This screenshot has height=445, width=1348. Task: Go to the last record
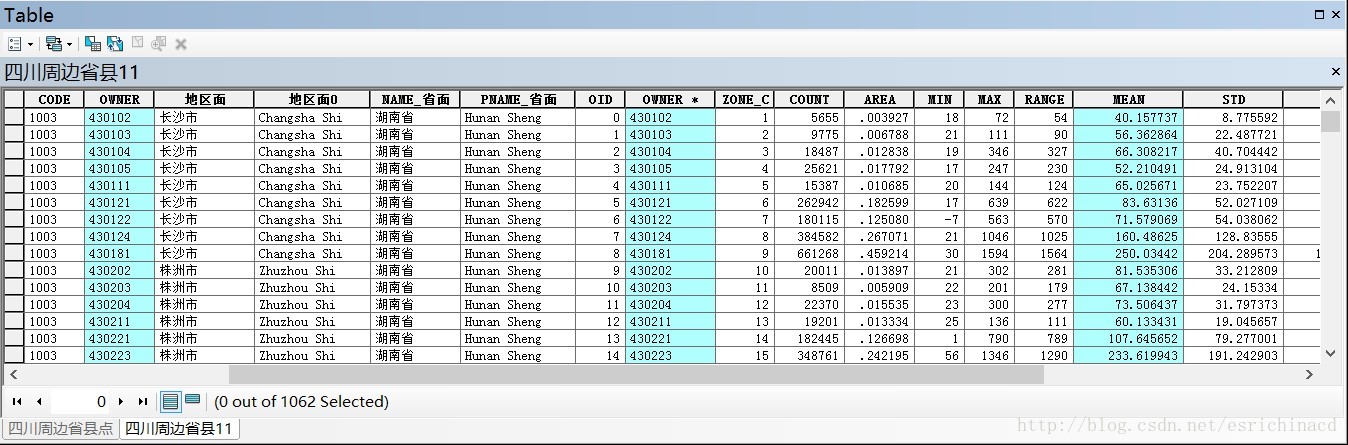point(143,402)
